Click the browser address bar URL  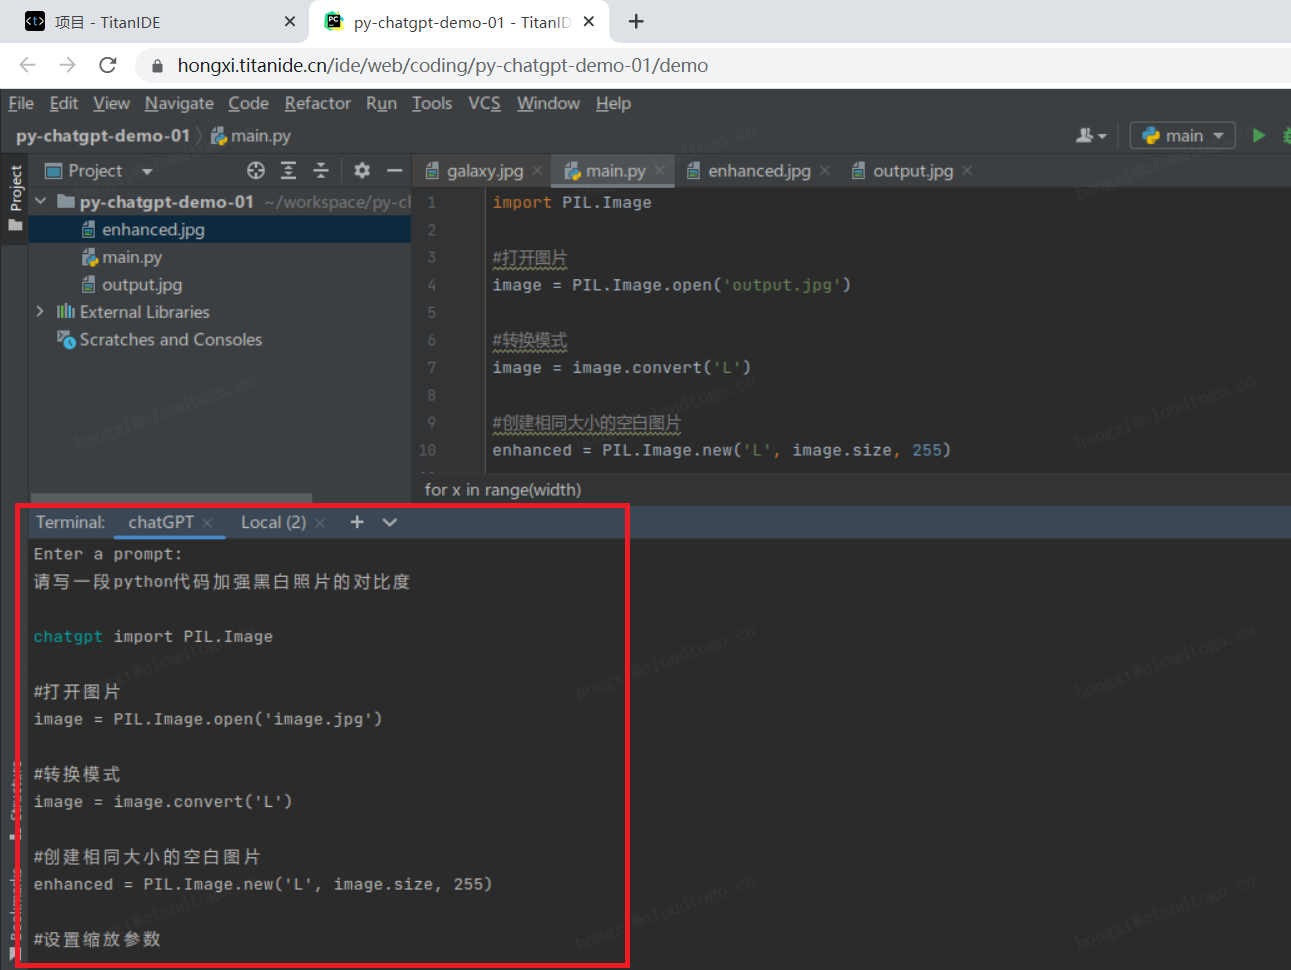coord(442,65)
